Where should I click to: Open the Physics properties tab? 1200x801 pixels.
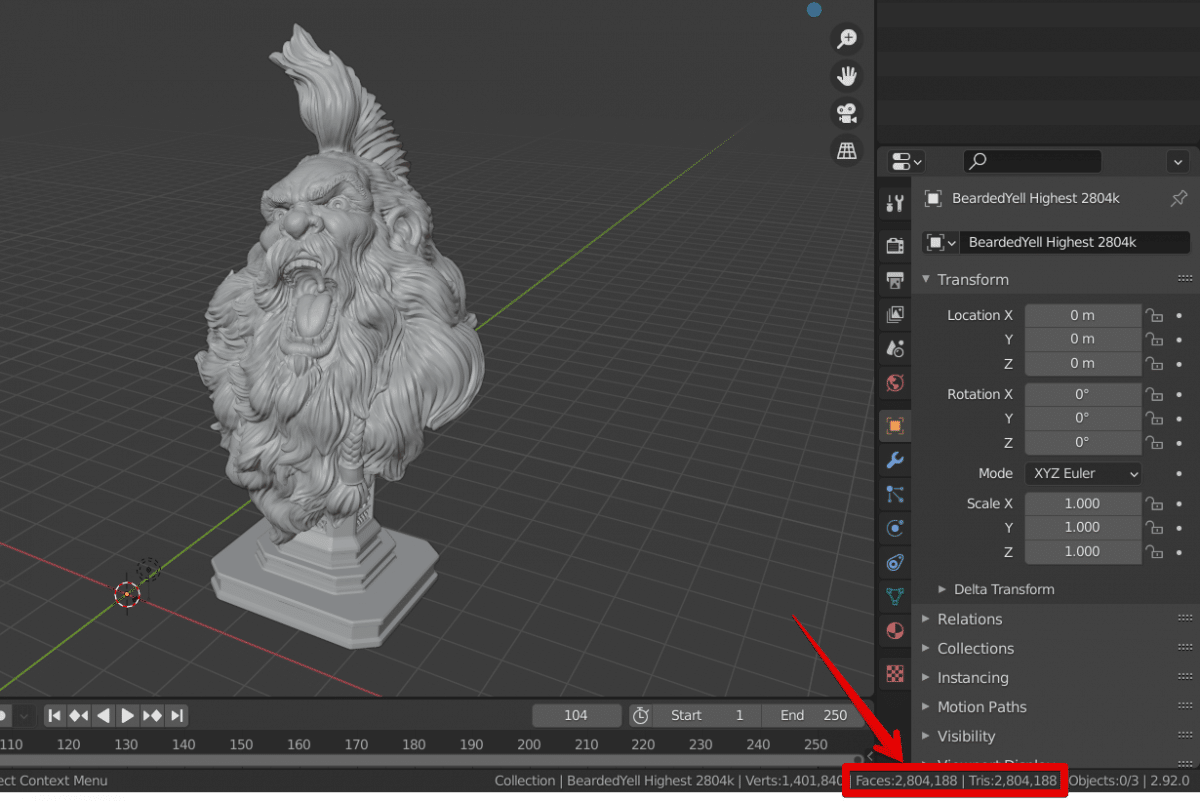click(x=895, y=528)
